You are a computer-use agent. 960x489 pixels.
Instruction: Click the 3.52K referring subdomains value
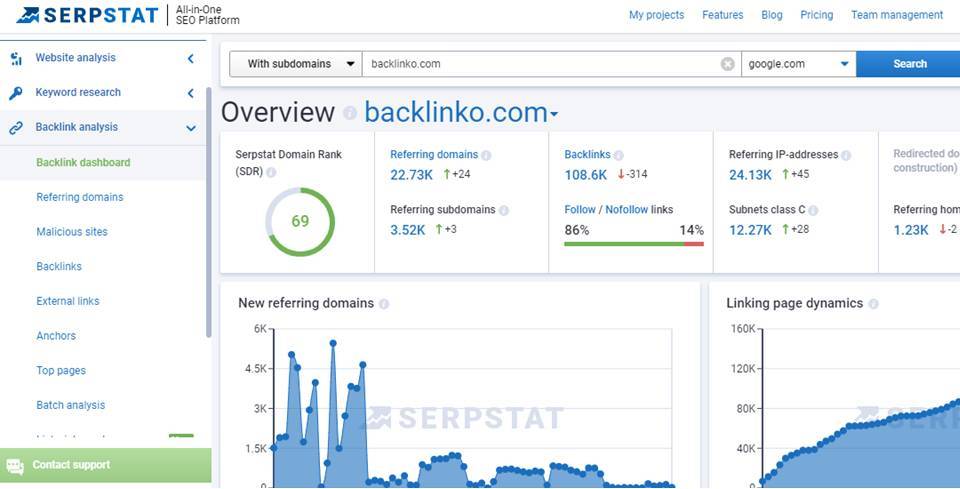408,231
